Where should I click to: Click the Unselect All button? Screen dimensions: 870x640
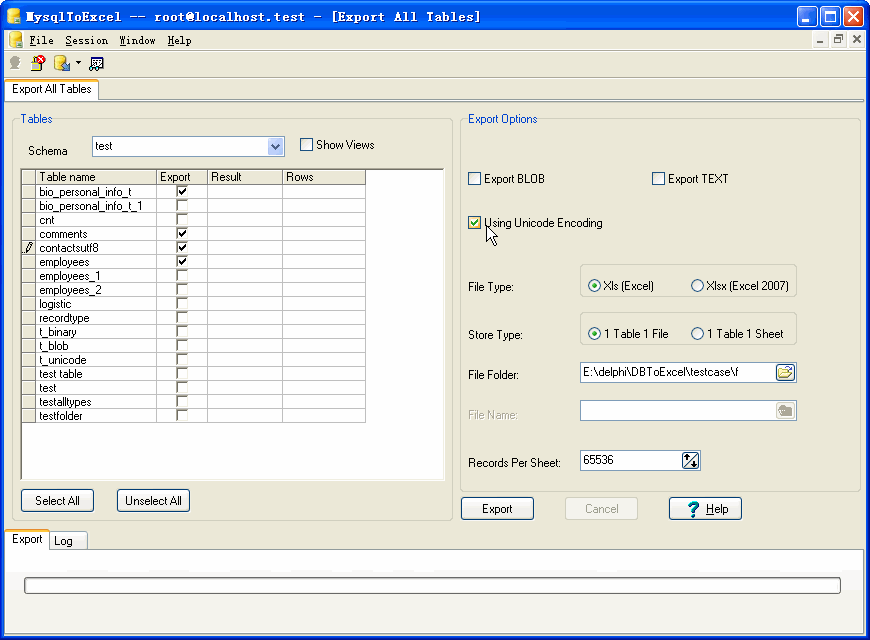tap(153, 501)
